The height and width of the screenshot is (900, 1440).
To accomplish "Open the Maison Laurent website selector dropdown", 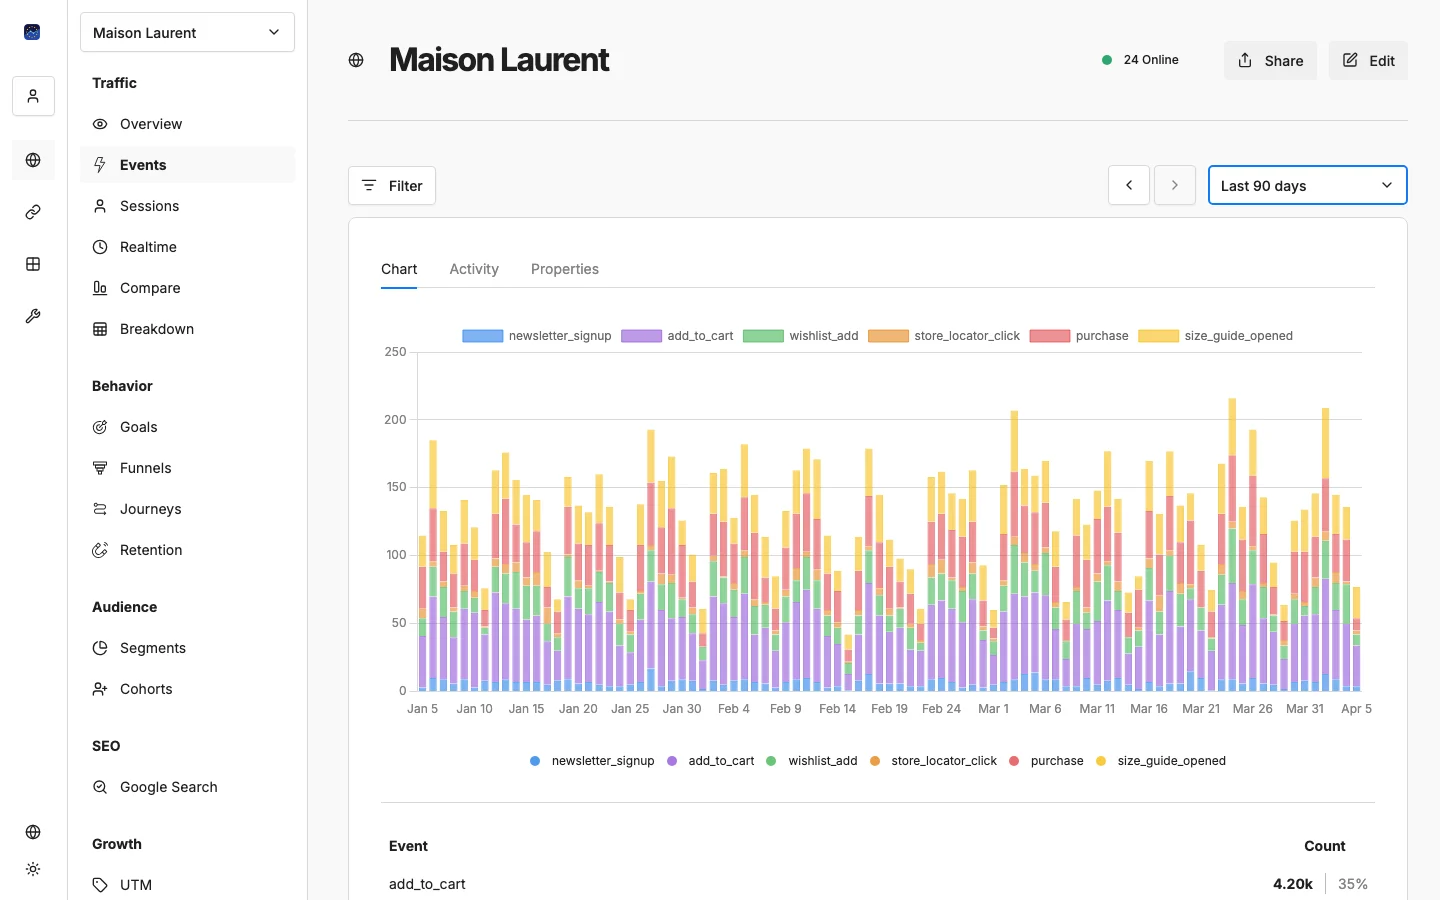I will 187,32.
